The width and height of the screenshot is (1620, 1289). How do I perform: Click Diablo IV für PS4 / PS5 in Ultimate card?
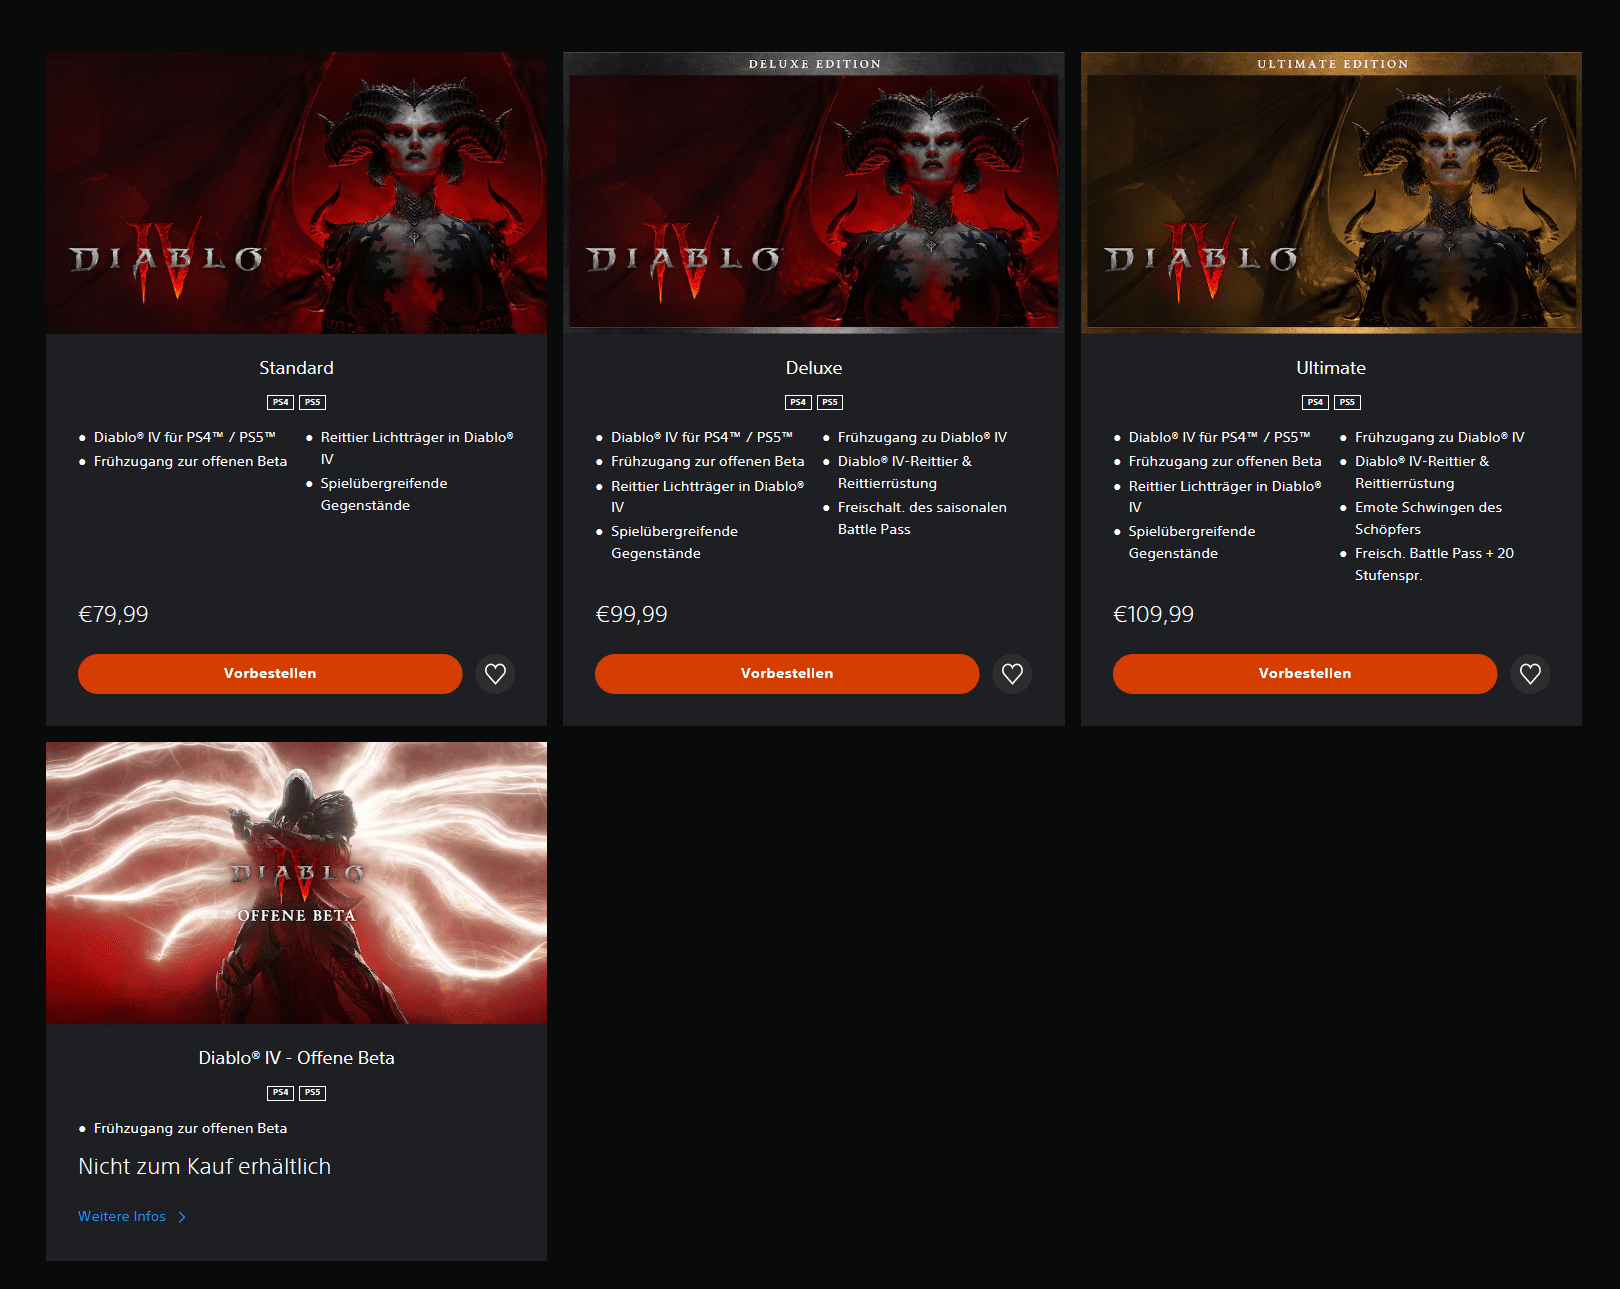1220,437
